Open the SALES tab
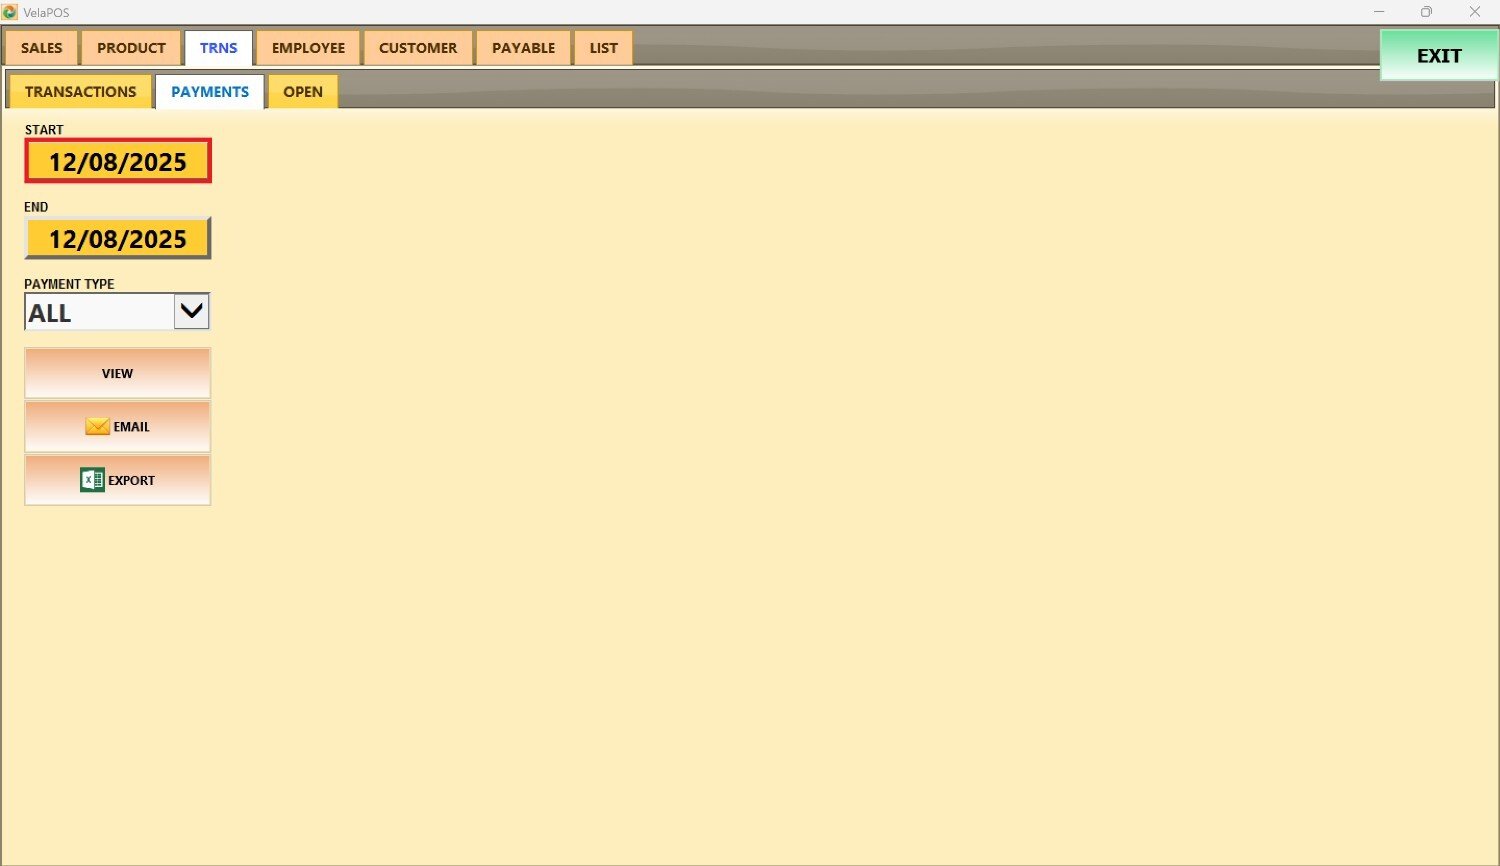Image resolution: width=1500 pixels, height=866 pixels. 42,48
